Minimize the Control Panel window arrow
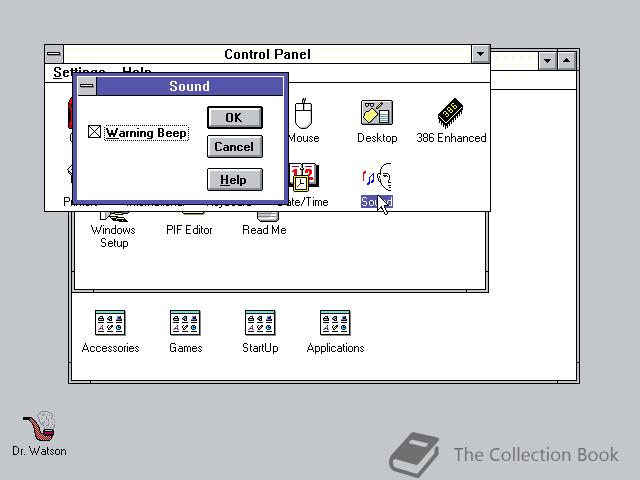 coord(480,53)
